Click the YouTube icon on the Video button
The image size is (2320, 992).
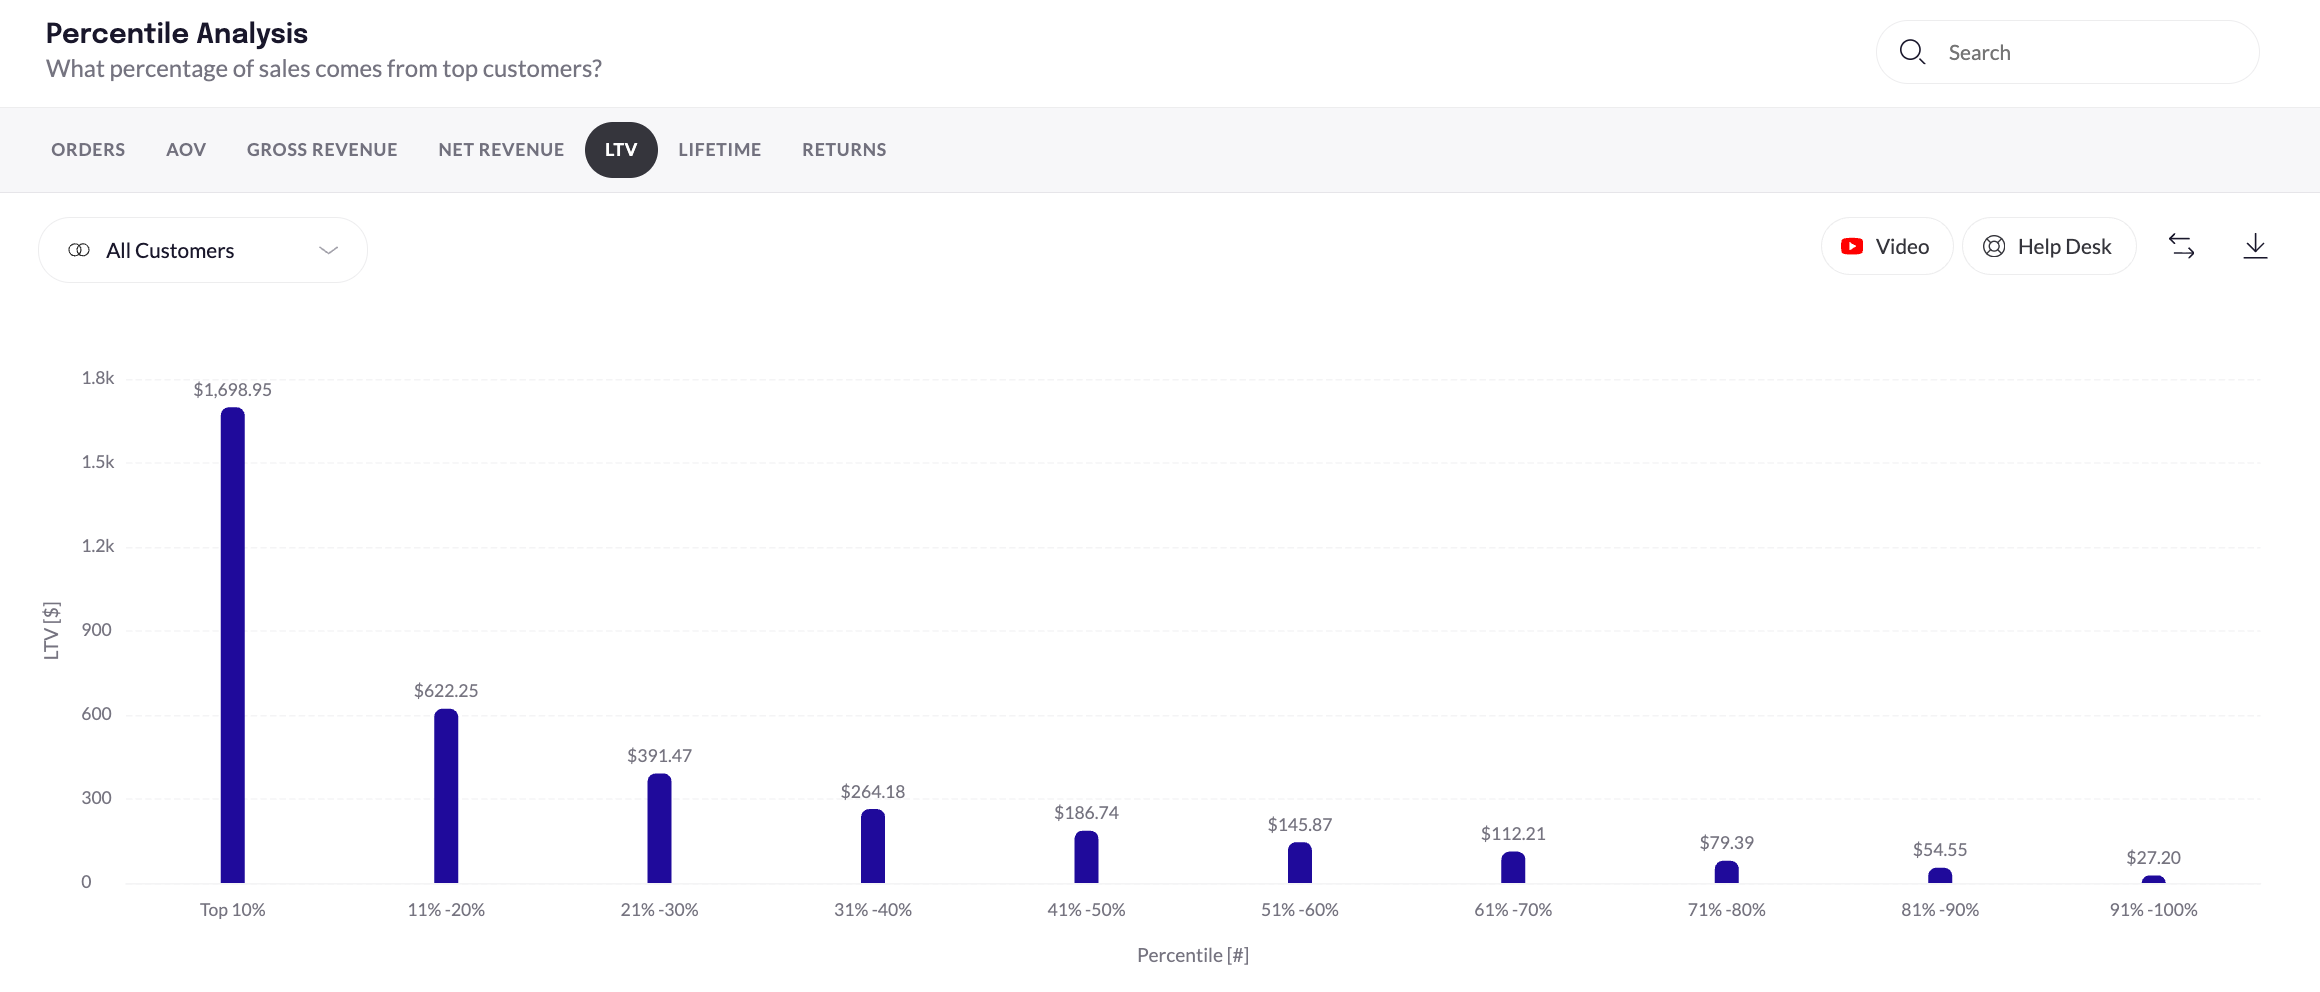coord(1852,246)
